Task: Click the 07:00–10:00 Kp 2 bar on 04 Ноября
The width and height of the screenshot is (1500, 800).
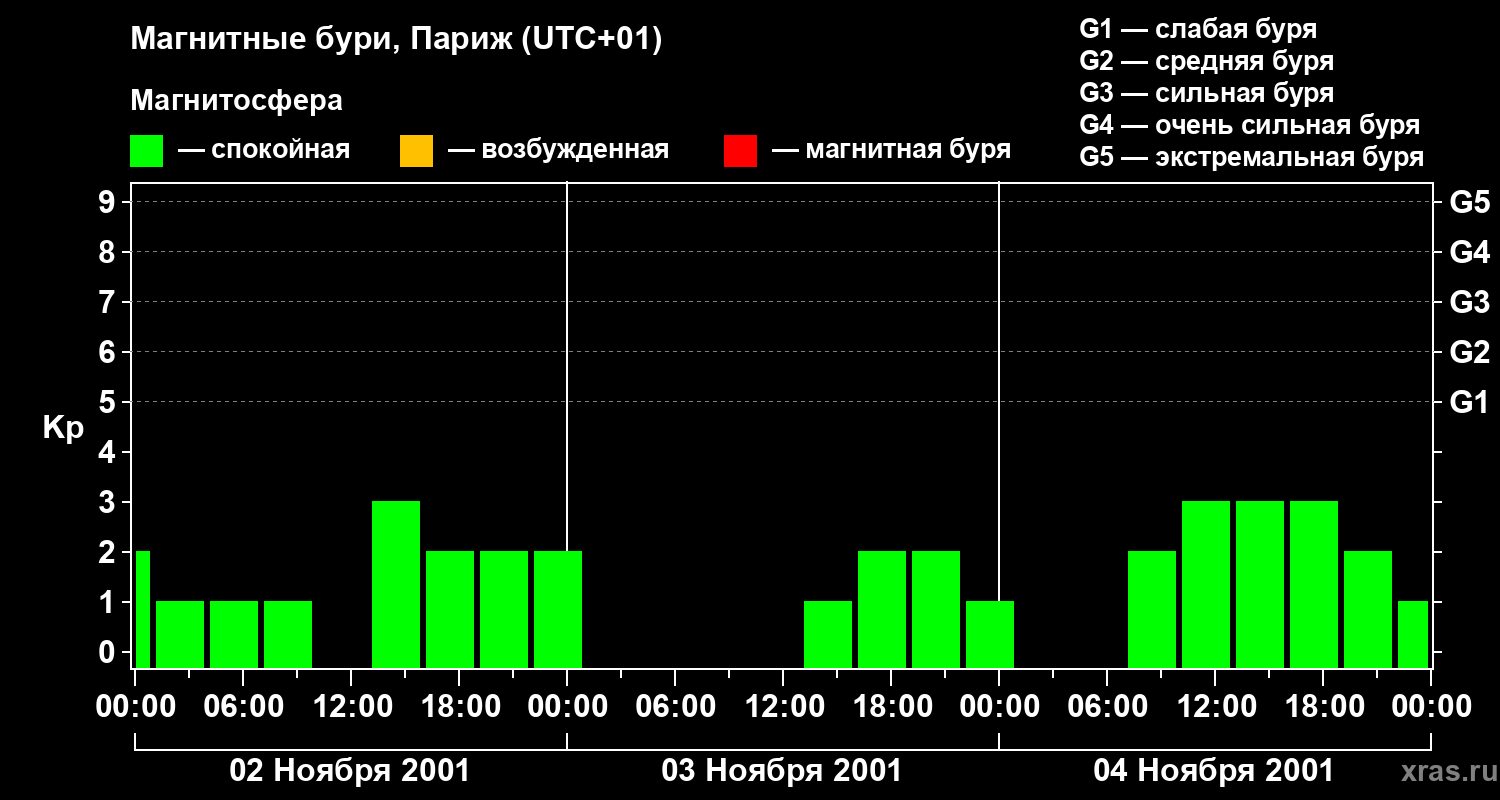Action: coord(1152,609)
